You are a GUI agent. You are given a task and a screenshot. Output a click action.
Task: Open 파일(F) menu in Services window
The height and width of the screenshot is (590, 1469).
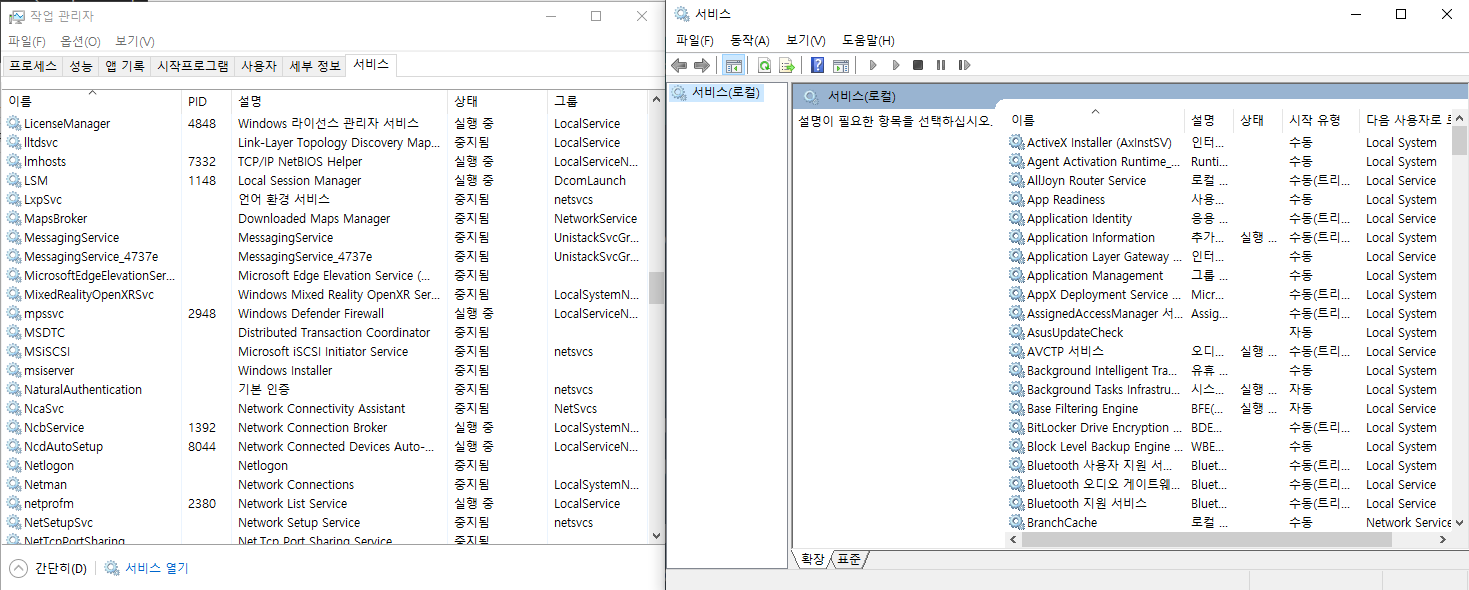pyautogui.click(x=694, y=40)
